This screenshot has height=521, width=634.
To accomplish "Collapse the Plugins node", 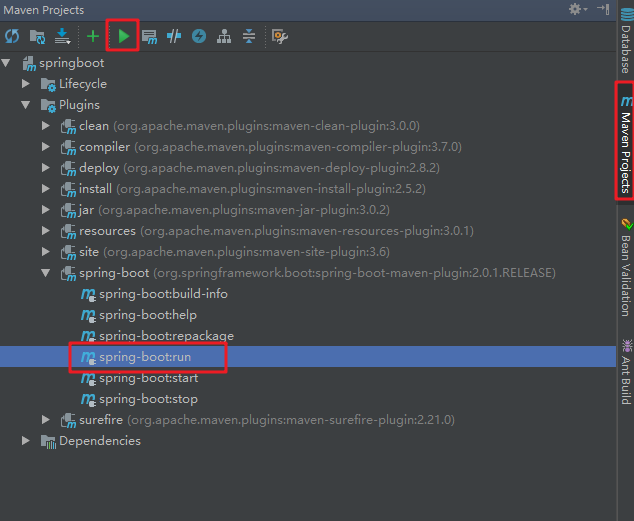I will [x=26, y=105].
